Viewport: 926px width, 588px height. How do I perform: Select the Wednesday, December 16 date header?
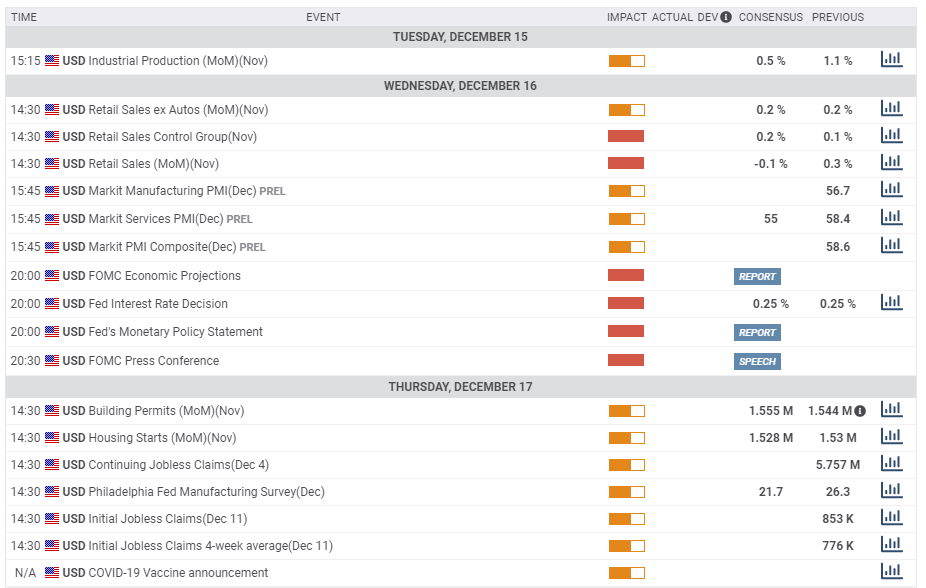tap(460, 86)
